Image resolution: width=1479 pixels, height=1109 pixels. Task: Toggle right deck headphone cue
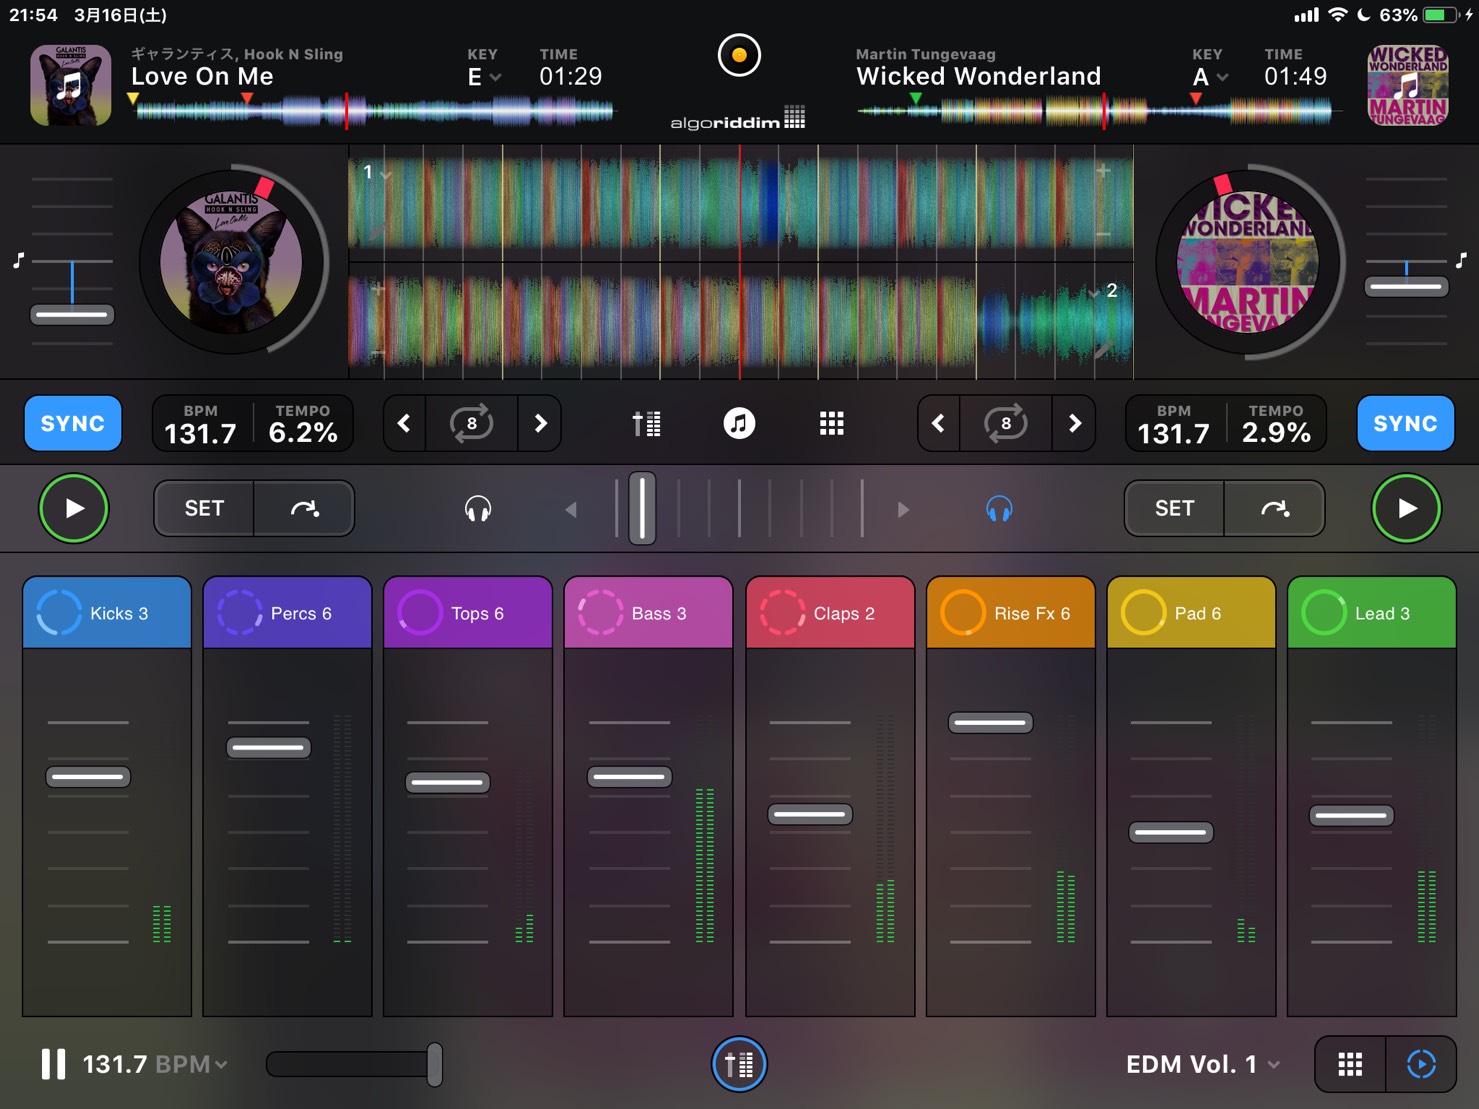click(x=999, y=510)
